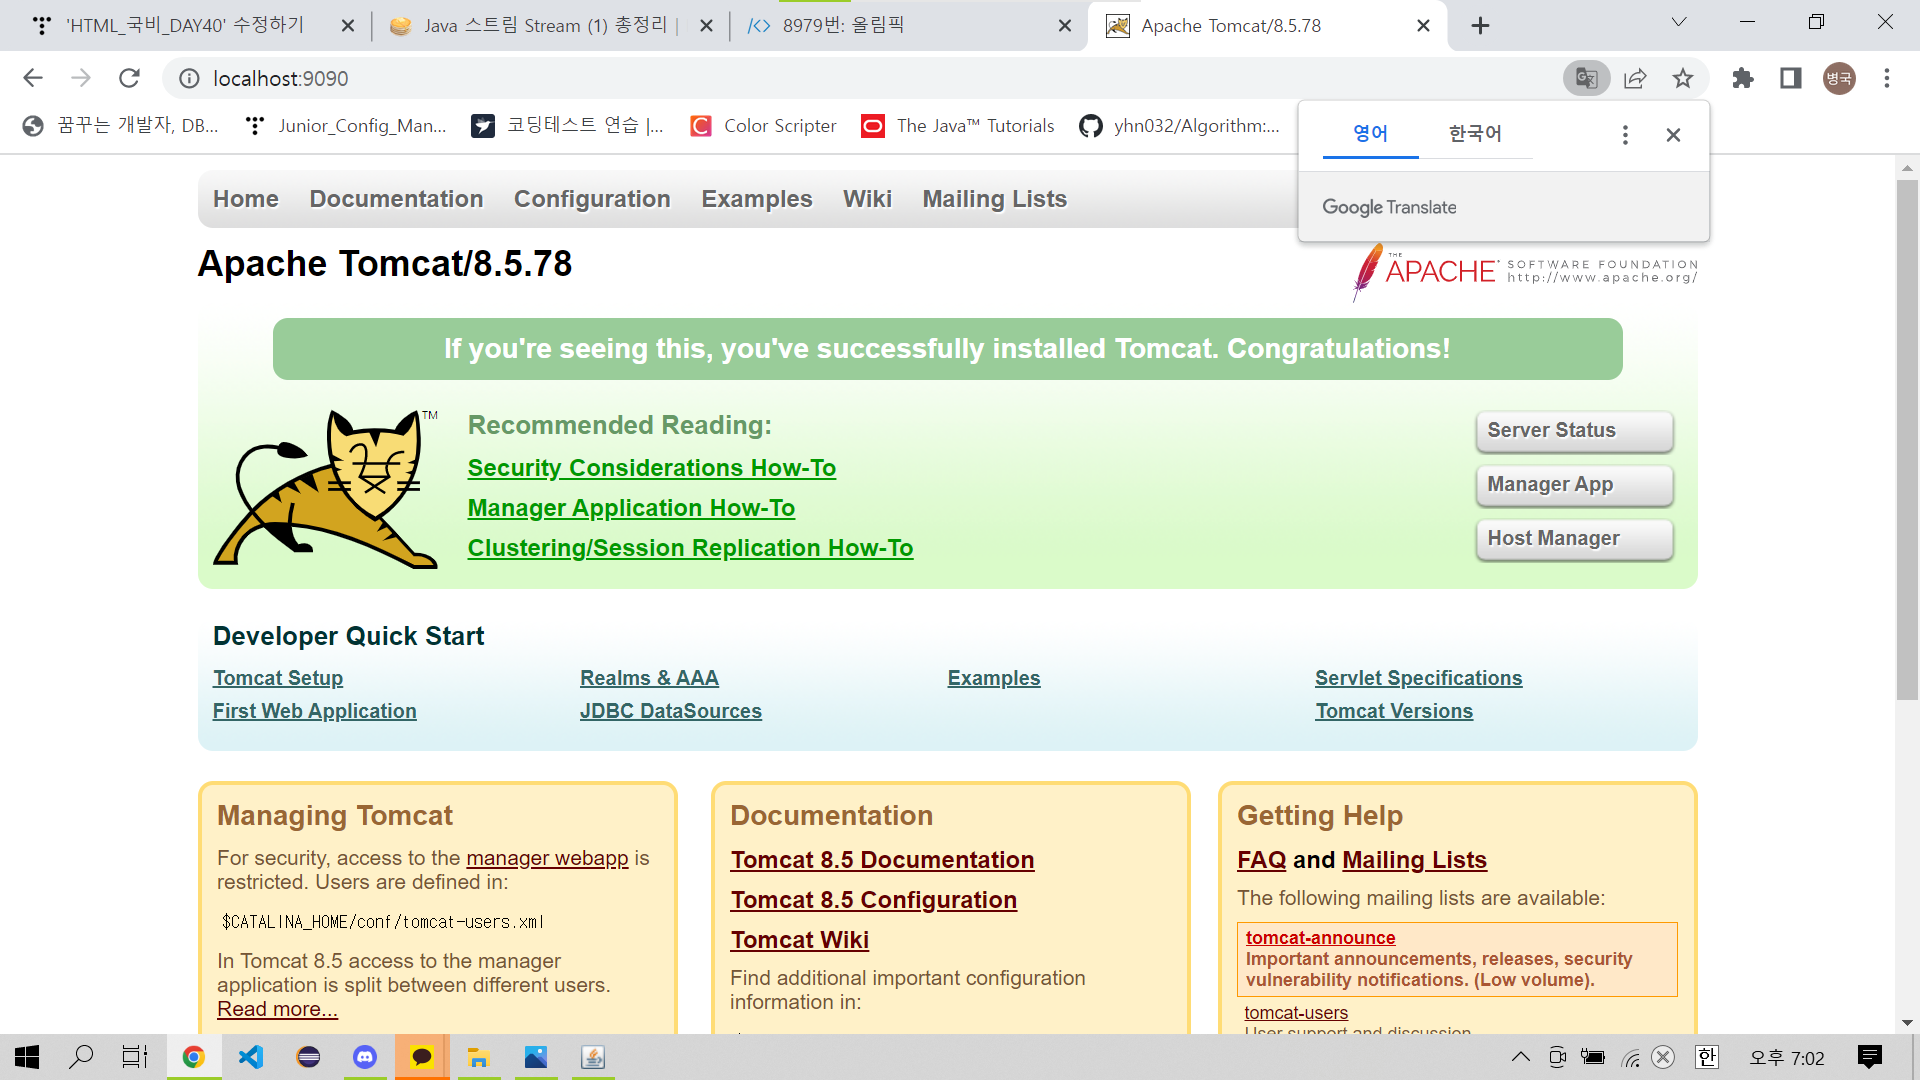The image size is (1920, 1080).
Task: Open Manager Application How-To link
Action: pyautogui.click(x=631, y=508)
